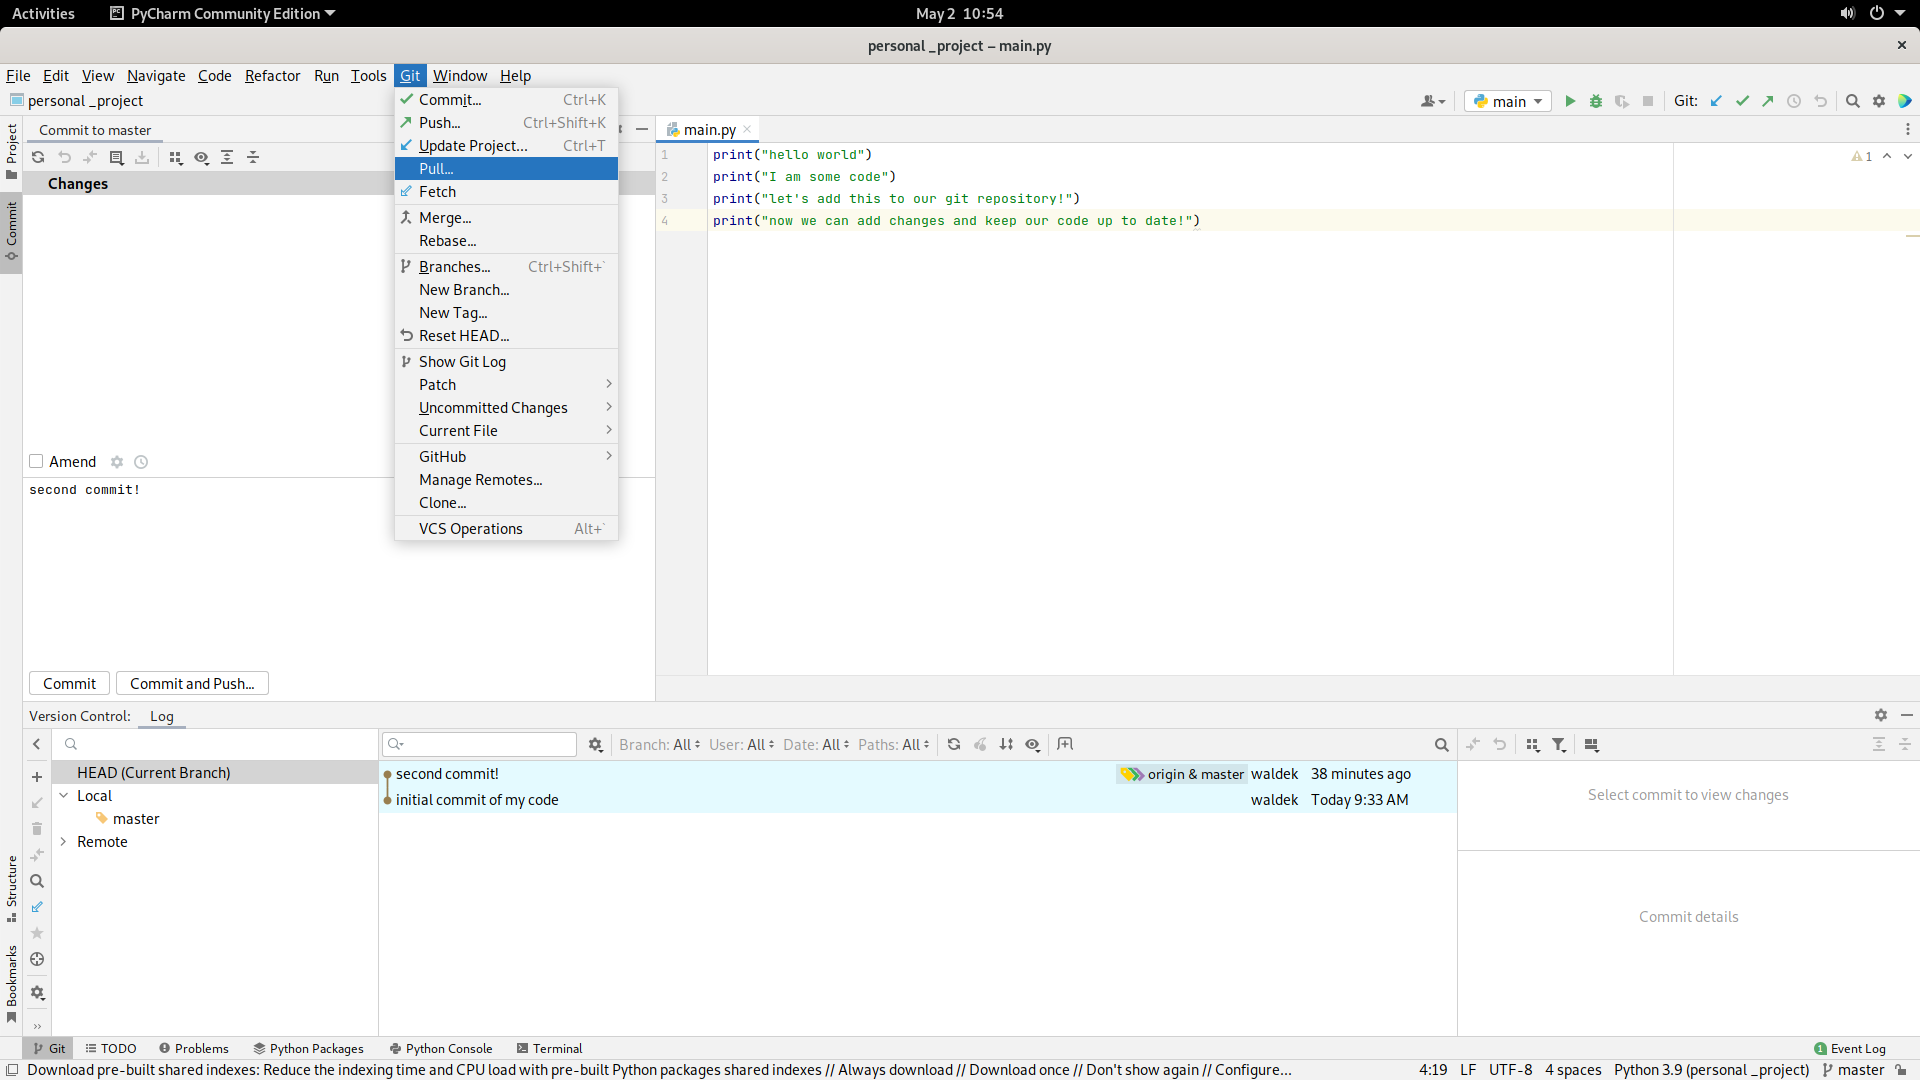
Task: Click the find magnifier in branches side toolbar
Action: tap(37, 881)
